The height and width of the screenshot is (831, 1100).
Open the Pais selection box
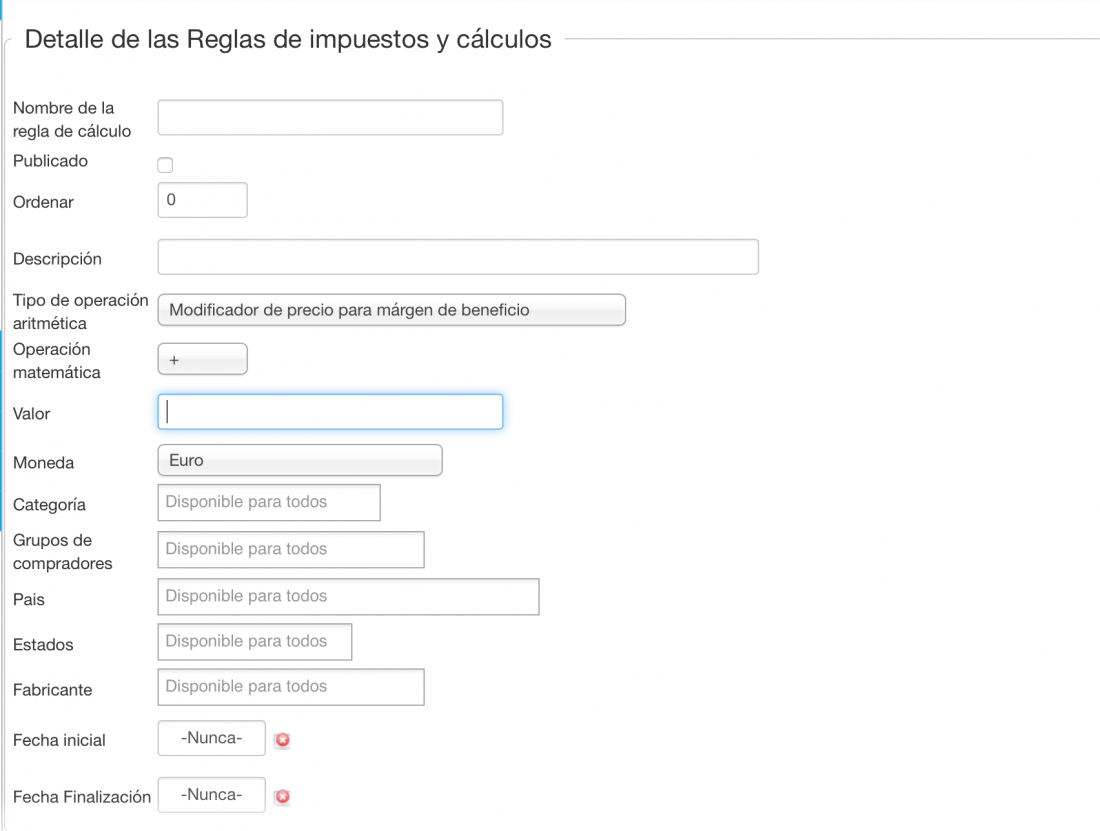[349, 596]
